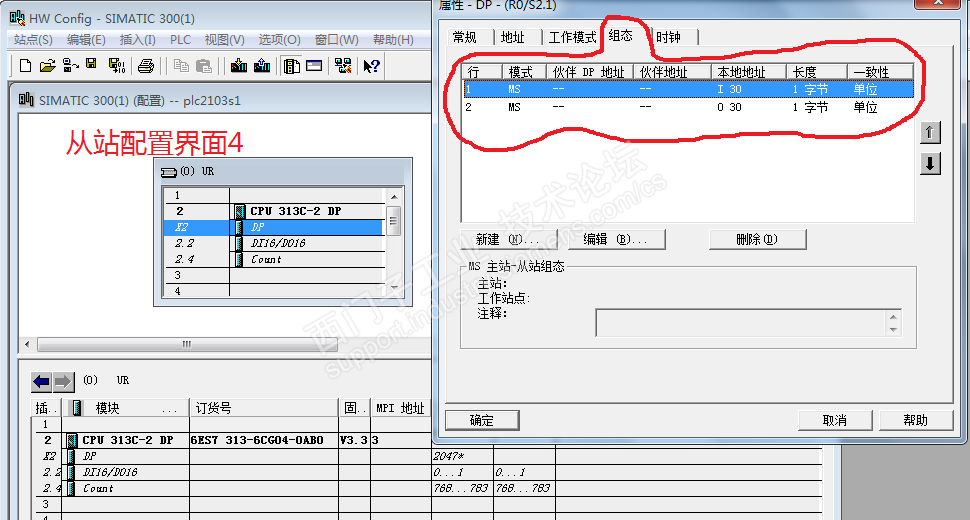Switch to the 时钟 tab
The height and width of the screenshot is (520, 970).
(x=668, y=37)
